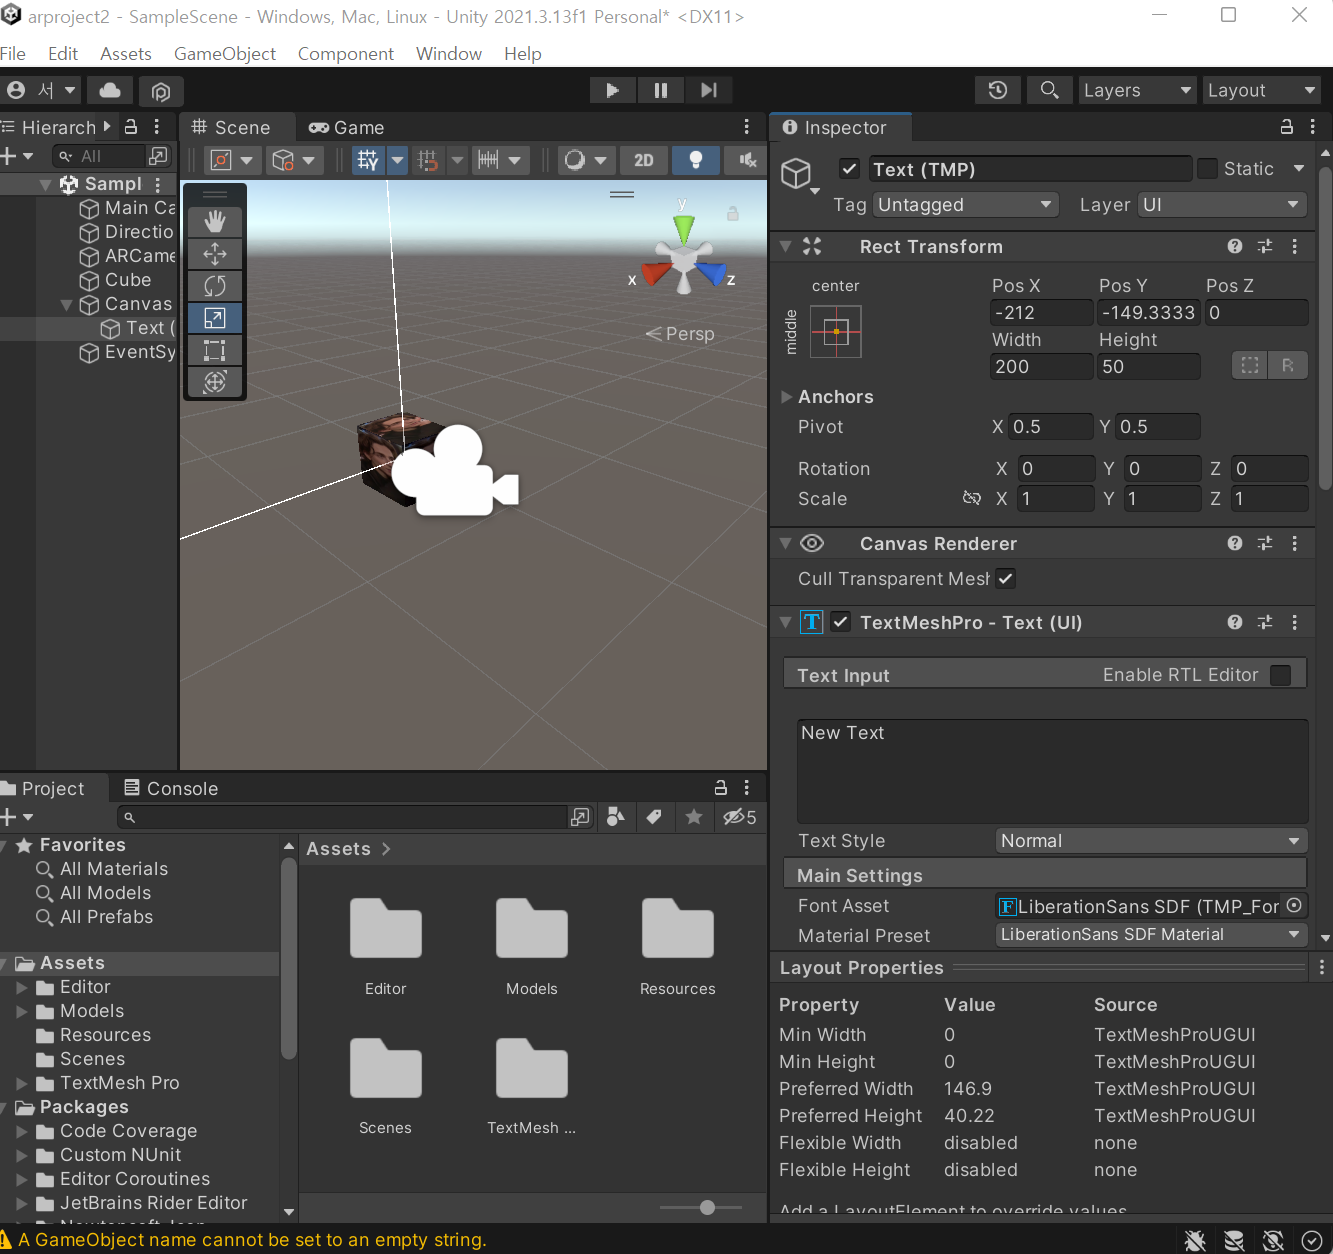The image size is (1333, 1254).
Task: Open the Static flags dropdown arrow
Action: [x=1299, y=169]
